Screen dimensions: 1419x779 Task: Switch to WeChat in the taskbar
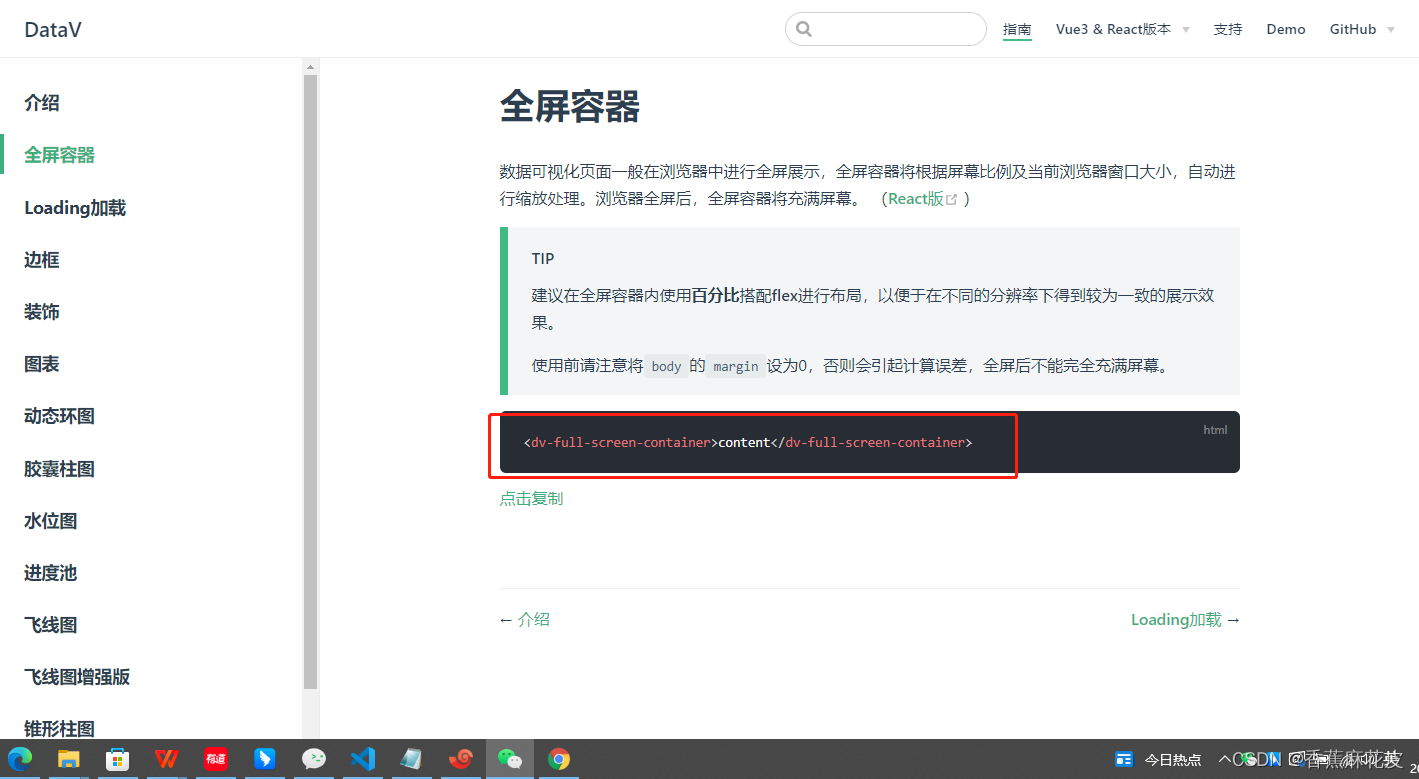pos(510,759)
